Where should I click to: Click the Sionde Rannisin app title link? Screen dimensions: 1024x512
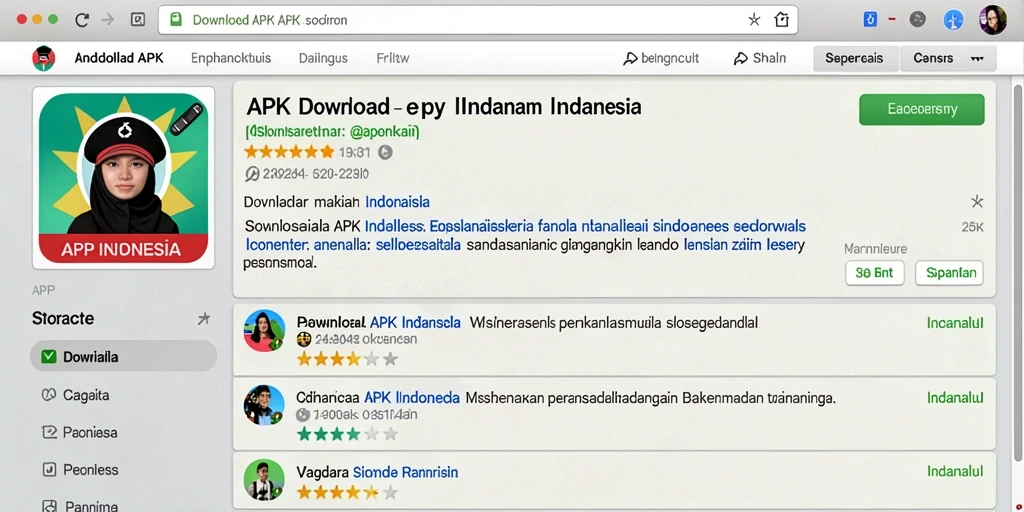(x=405, y=472)
